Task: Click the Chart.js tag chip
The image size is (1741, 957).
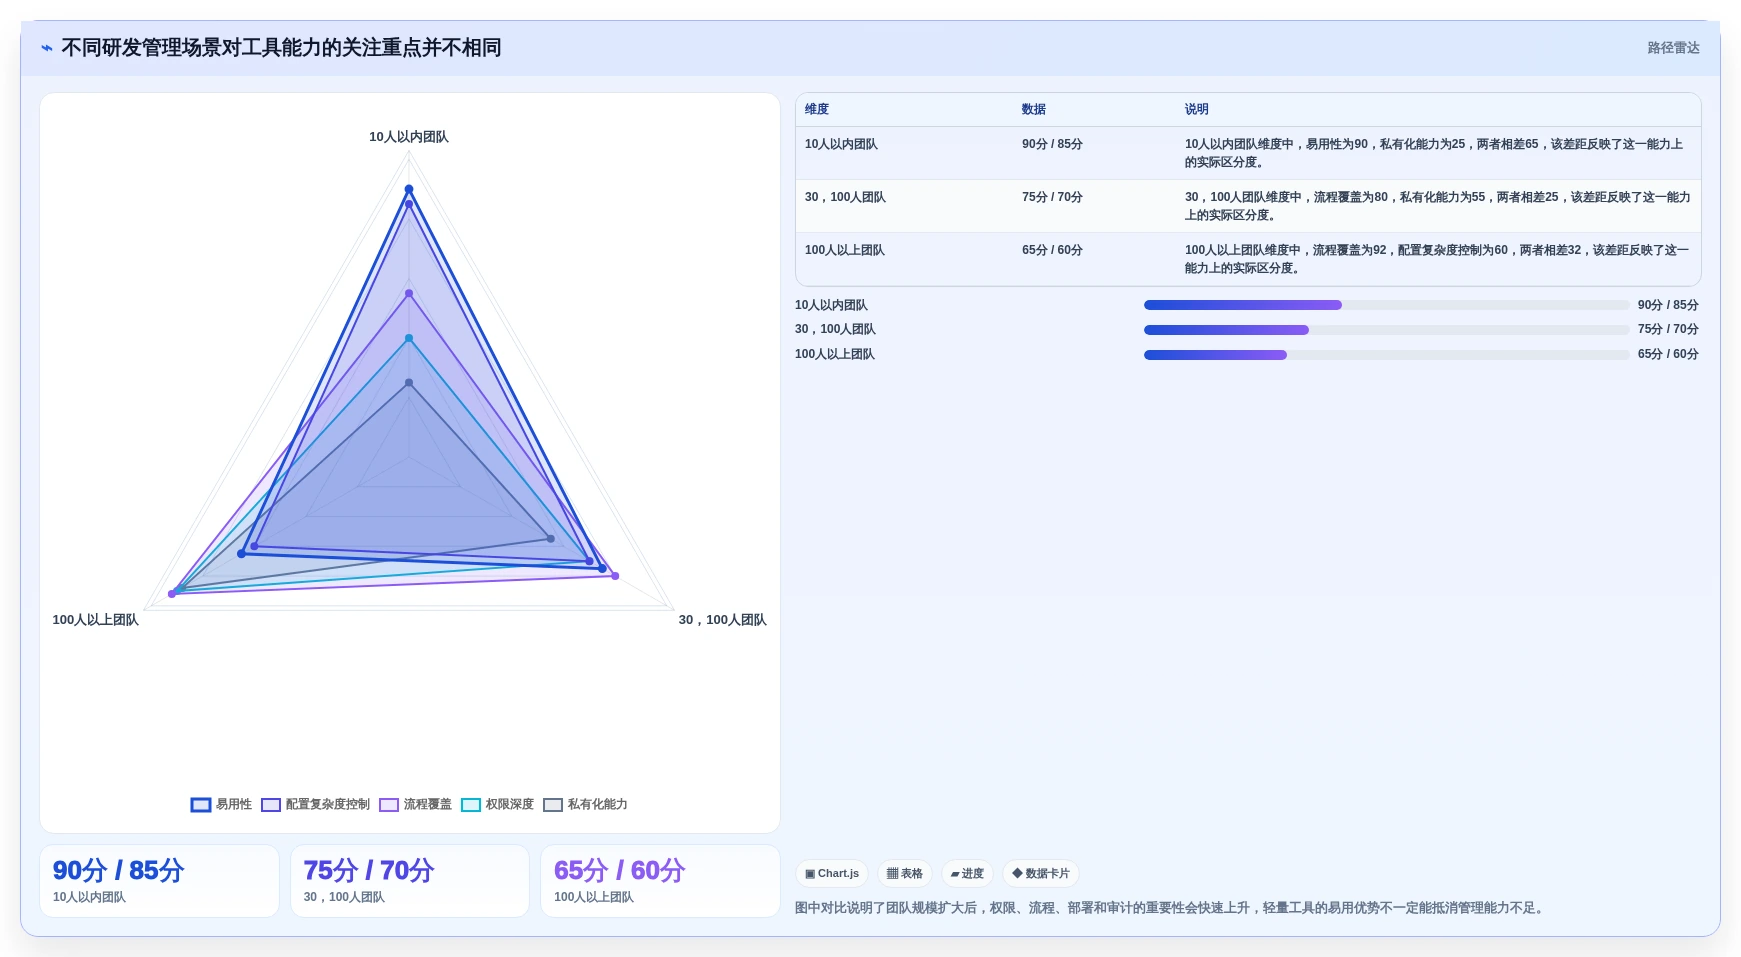Action: click(832, 873)
